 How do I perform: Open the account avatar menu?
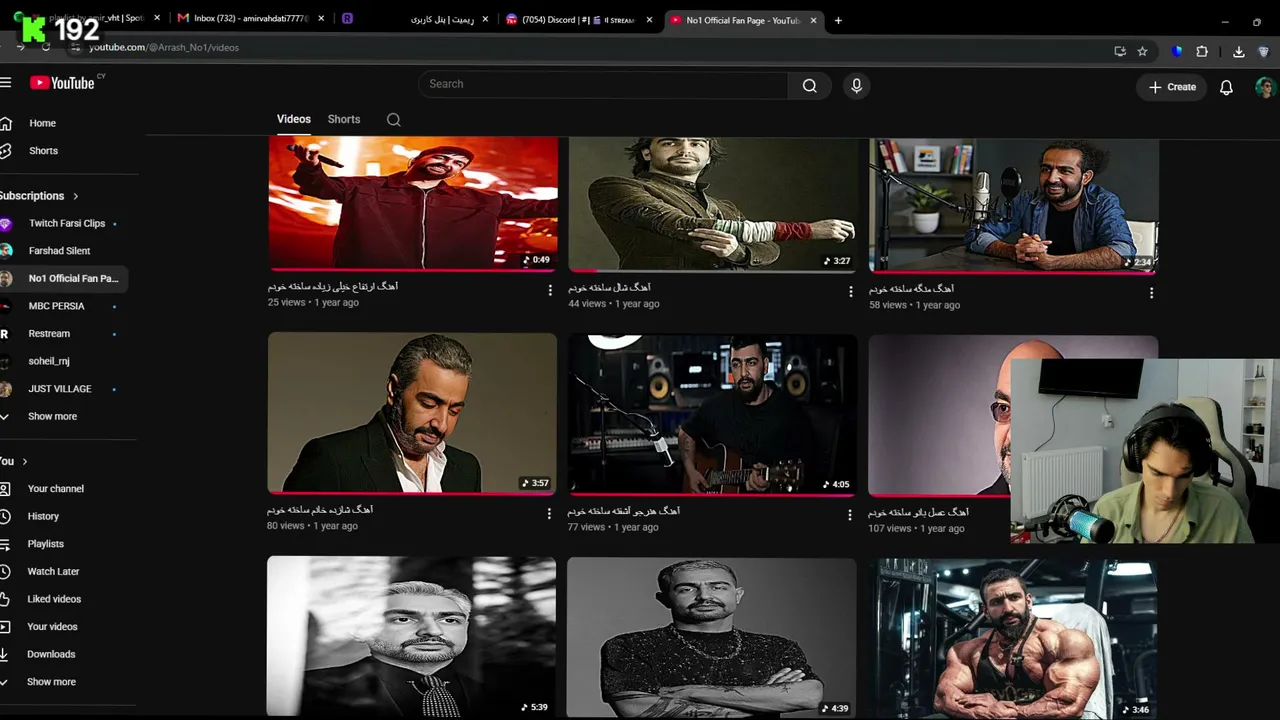[1265, 87]
